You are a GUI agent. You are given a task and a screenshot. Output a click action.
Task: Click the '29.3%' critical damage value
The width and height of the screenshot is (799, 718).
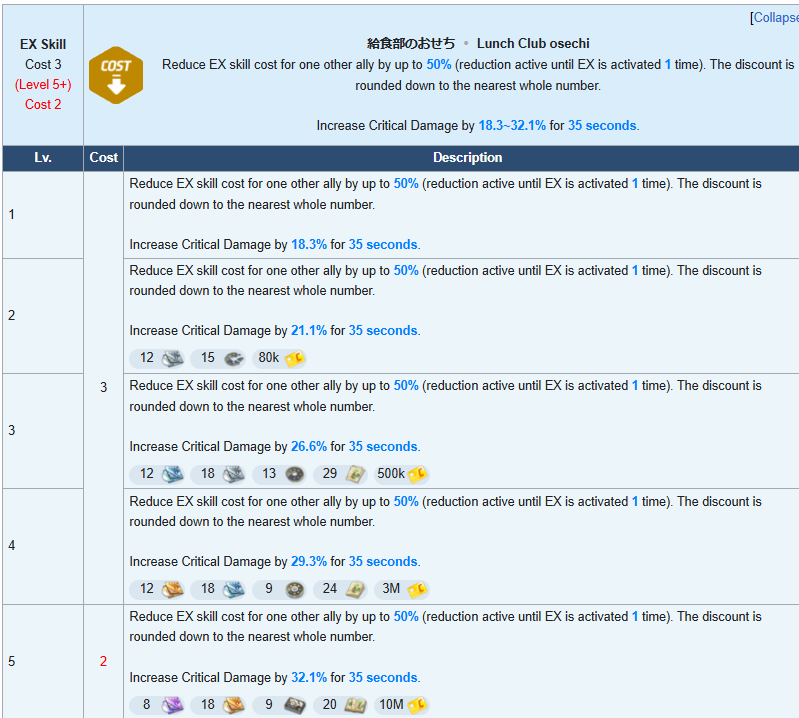[309, 562]
